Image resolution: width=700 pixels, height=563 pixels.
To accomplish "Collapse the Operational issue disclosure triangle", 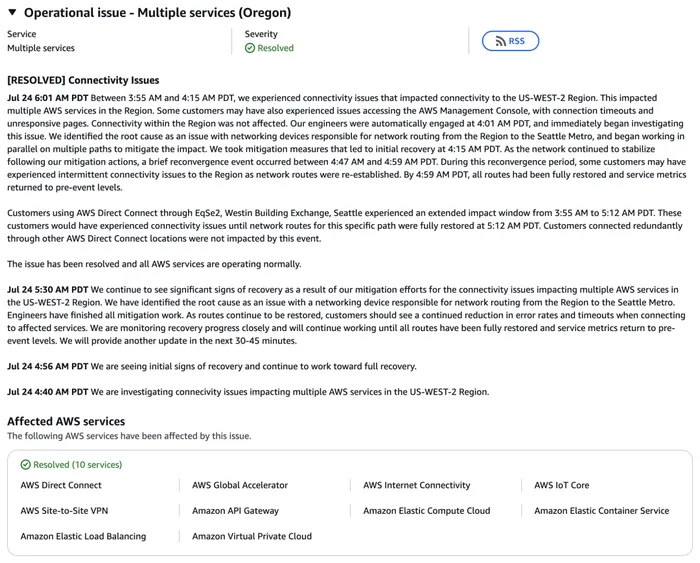I will (x=12, y=13).
